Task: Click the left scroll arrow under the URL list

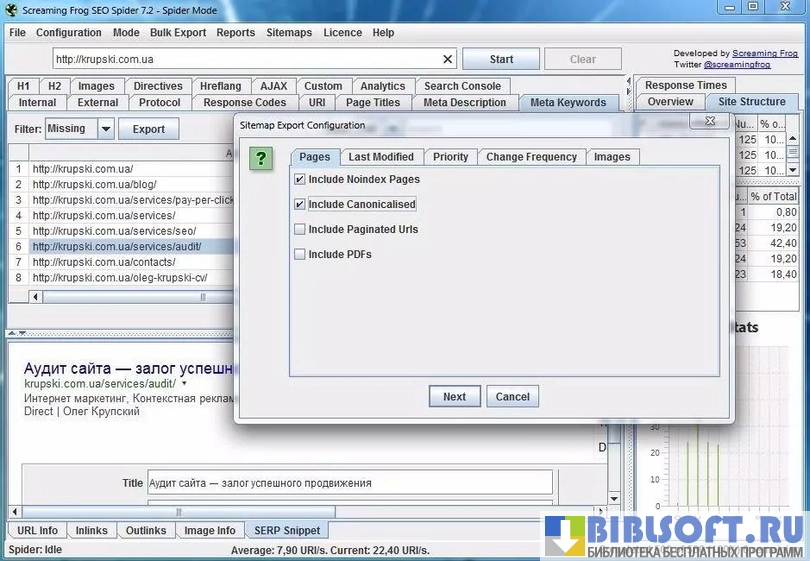Action: click(x=37, y=297)
